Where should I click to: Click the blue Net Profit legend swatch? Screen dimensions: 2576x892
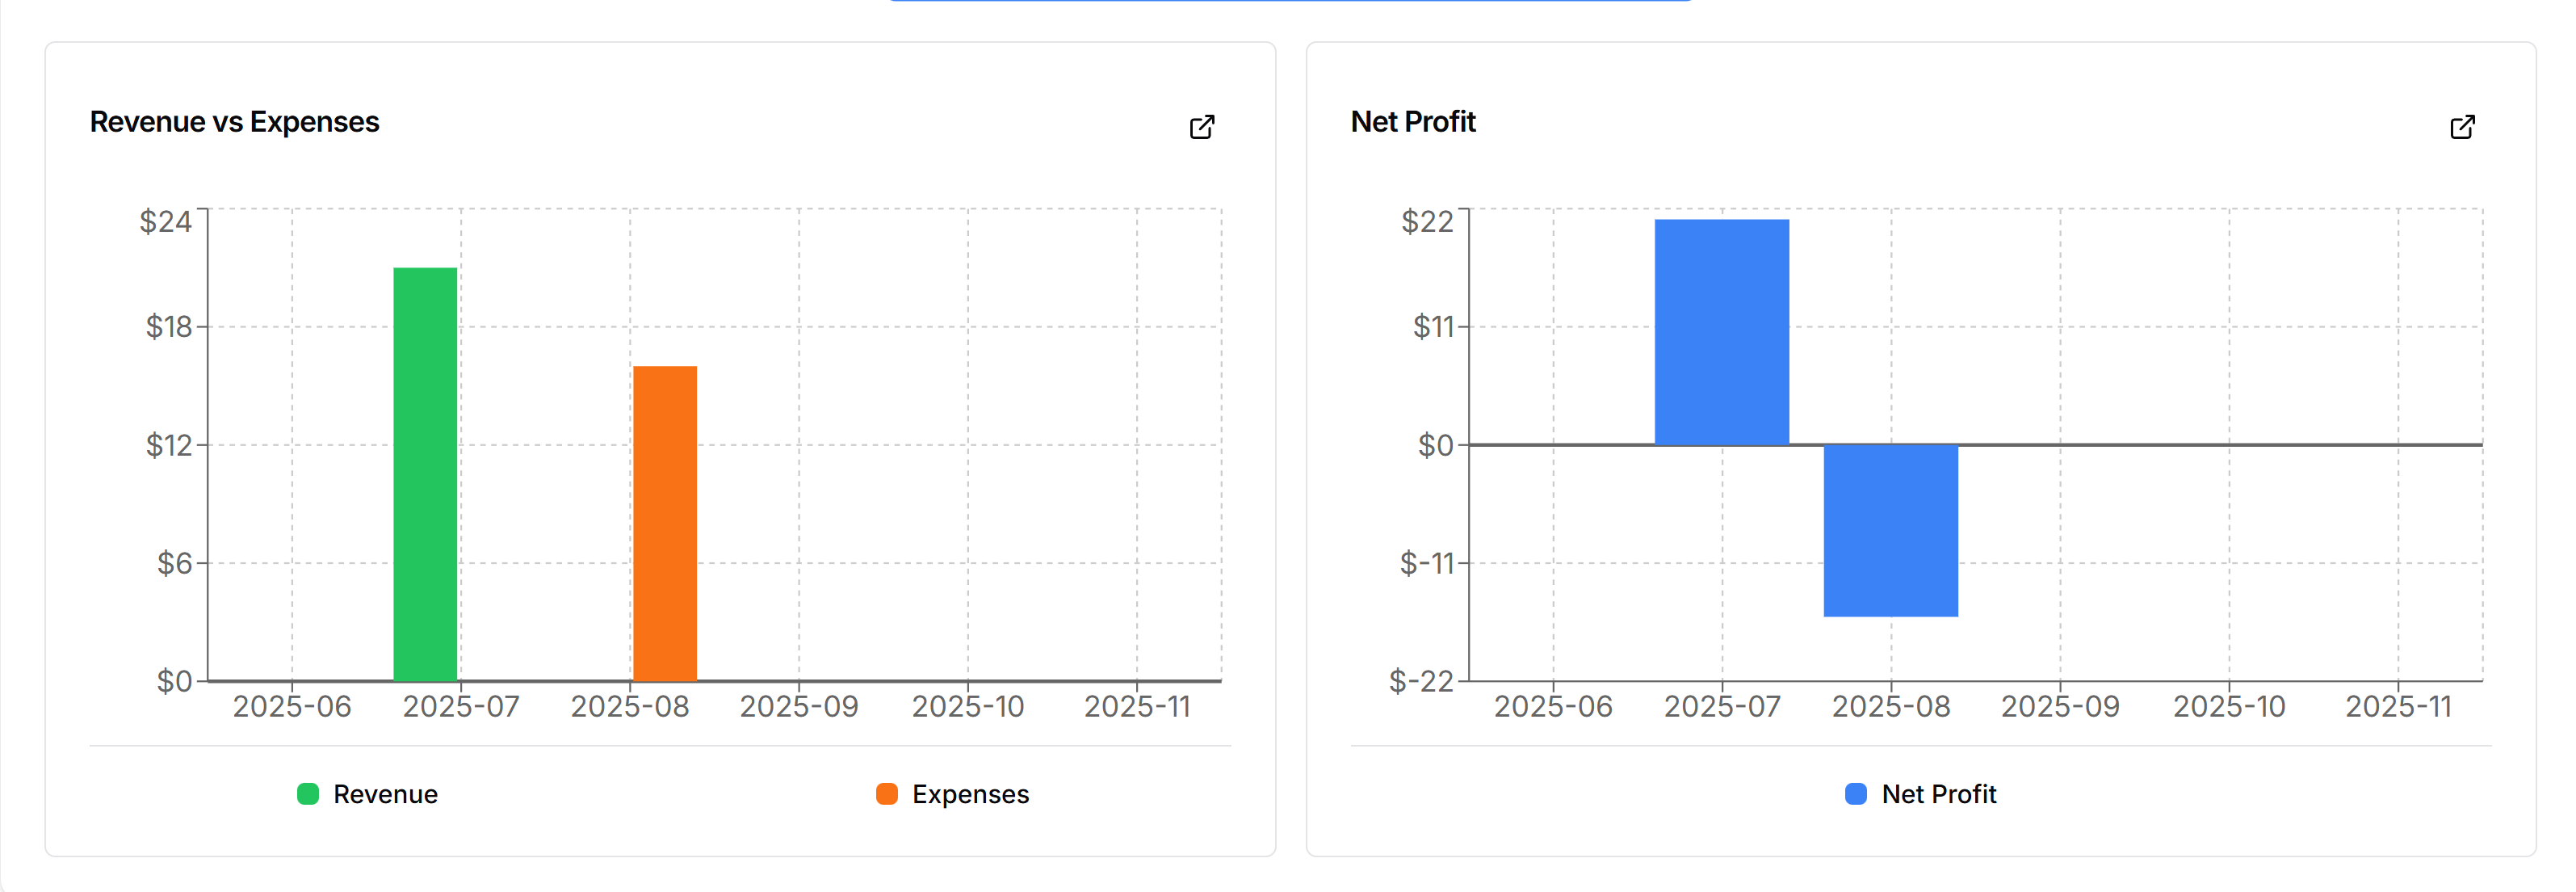(1855, 794)
